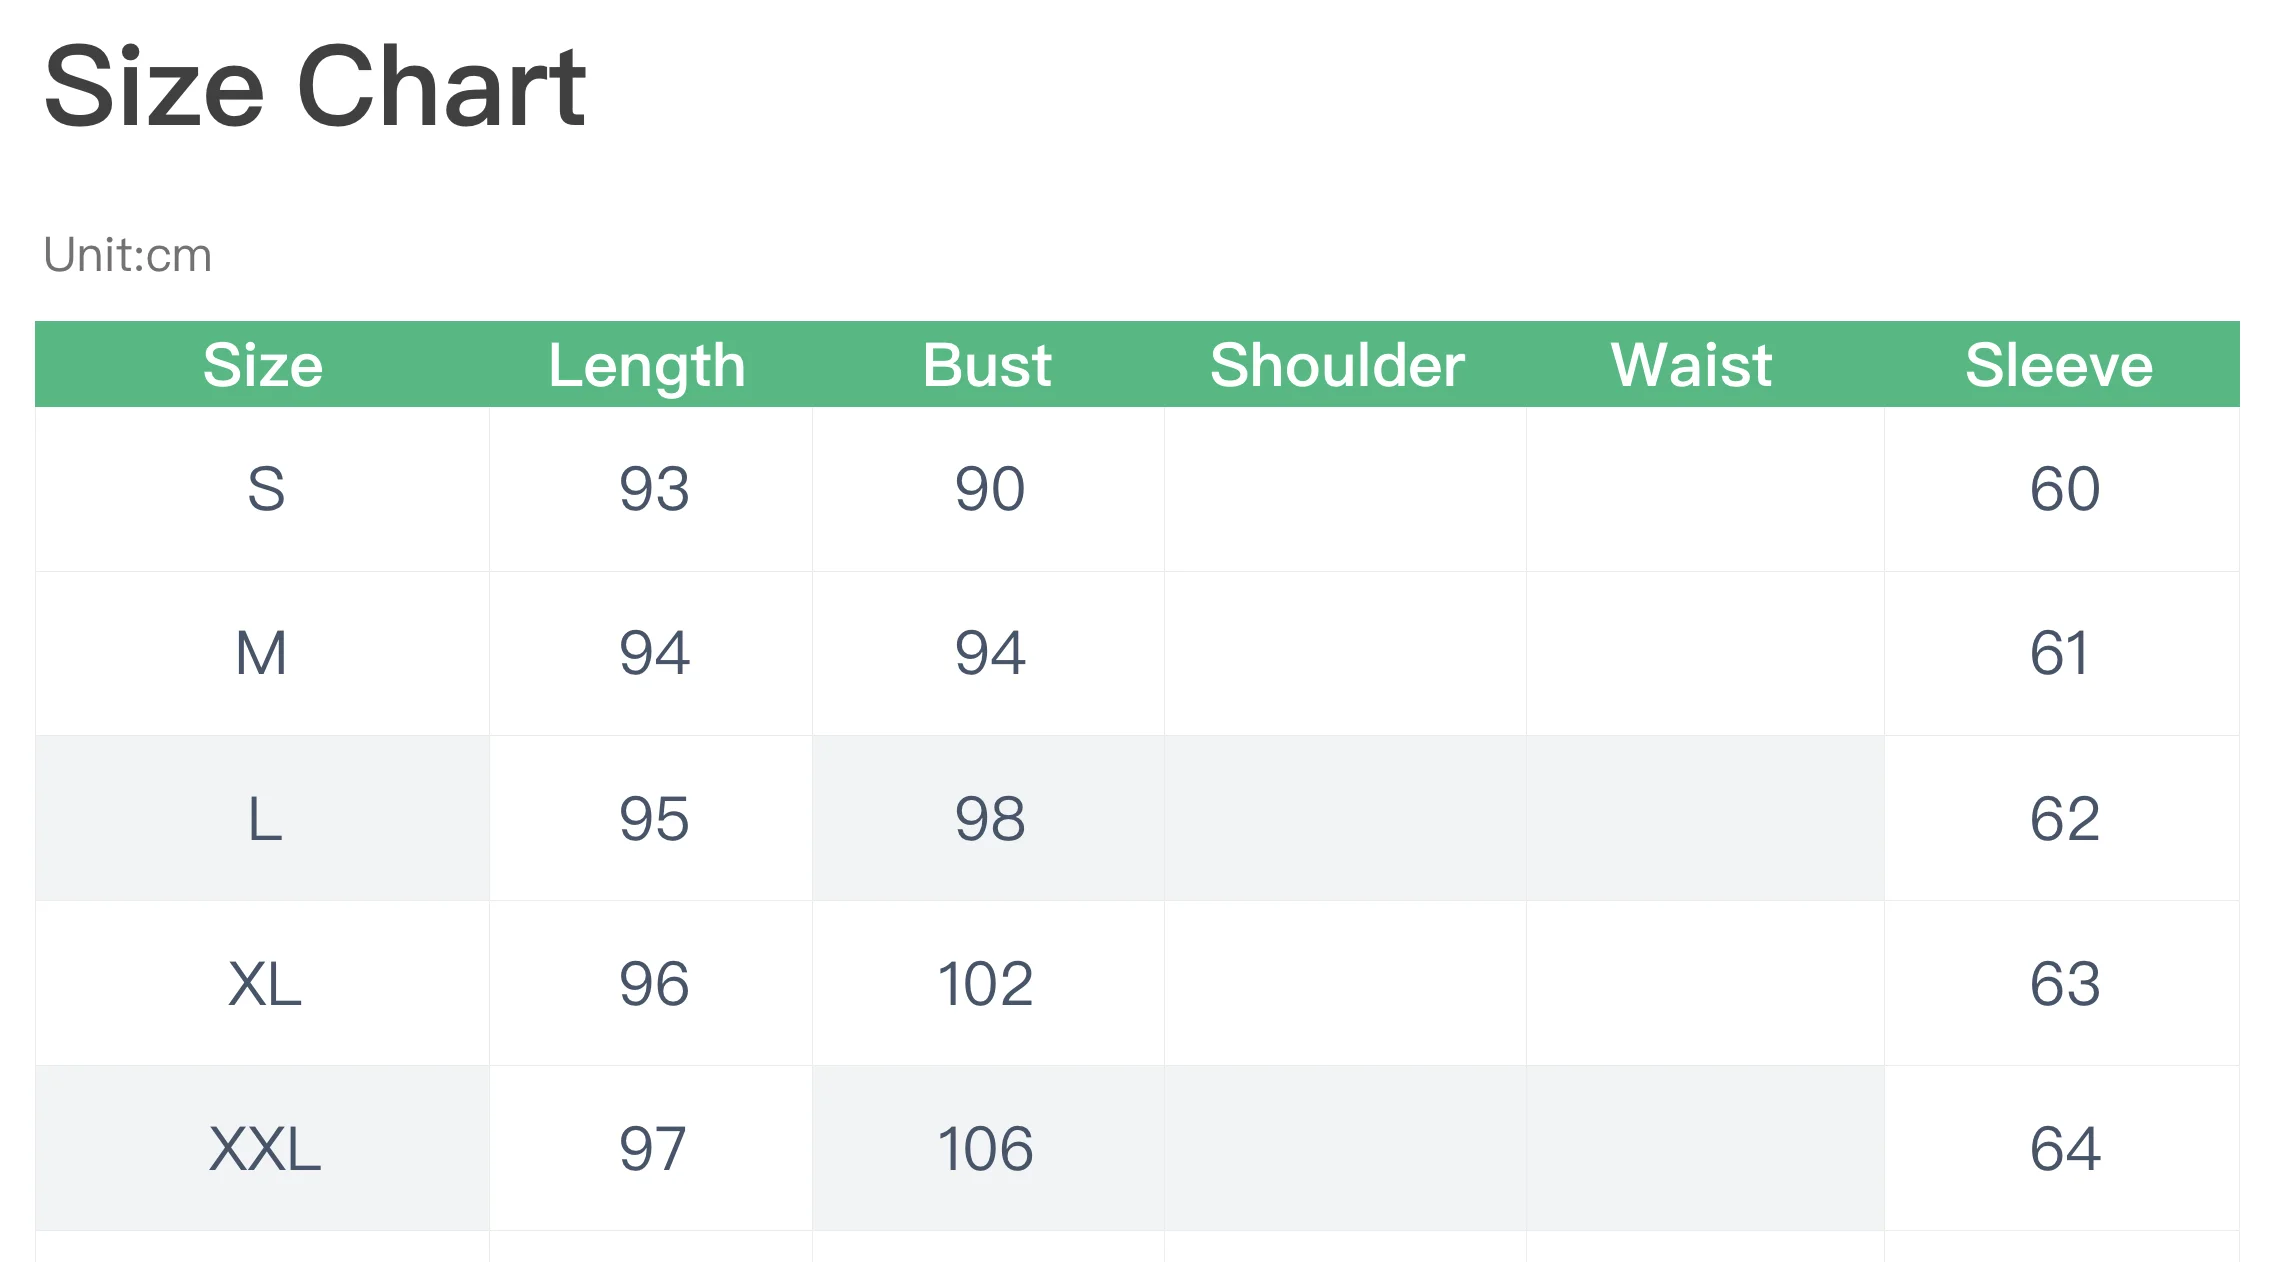Click the bust value 98

tap(990, 819)
